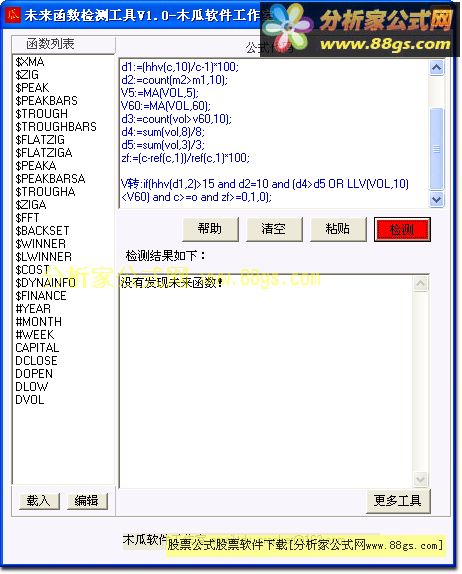Select $FFT in function list
The height and width of the screenshot is (574, 462).
pos(27,218)
